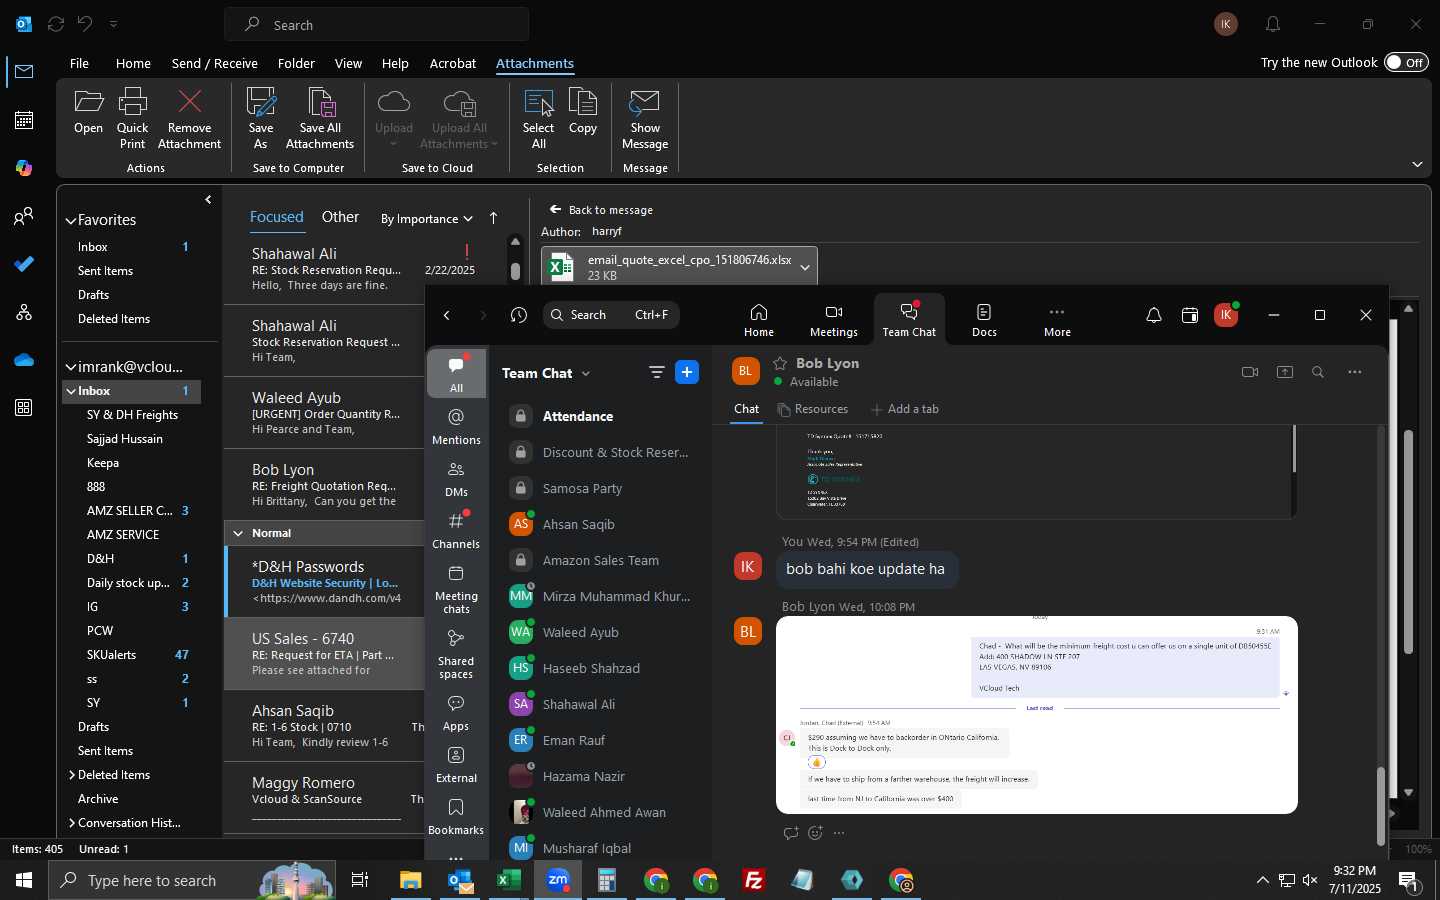
Task: Open File menu in Outlook
Action: [79, 63]
